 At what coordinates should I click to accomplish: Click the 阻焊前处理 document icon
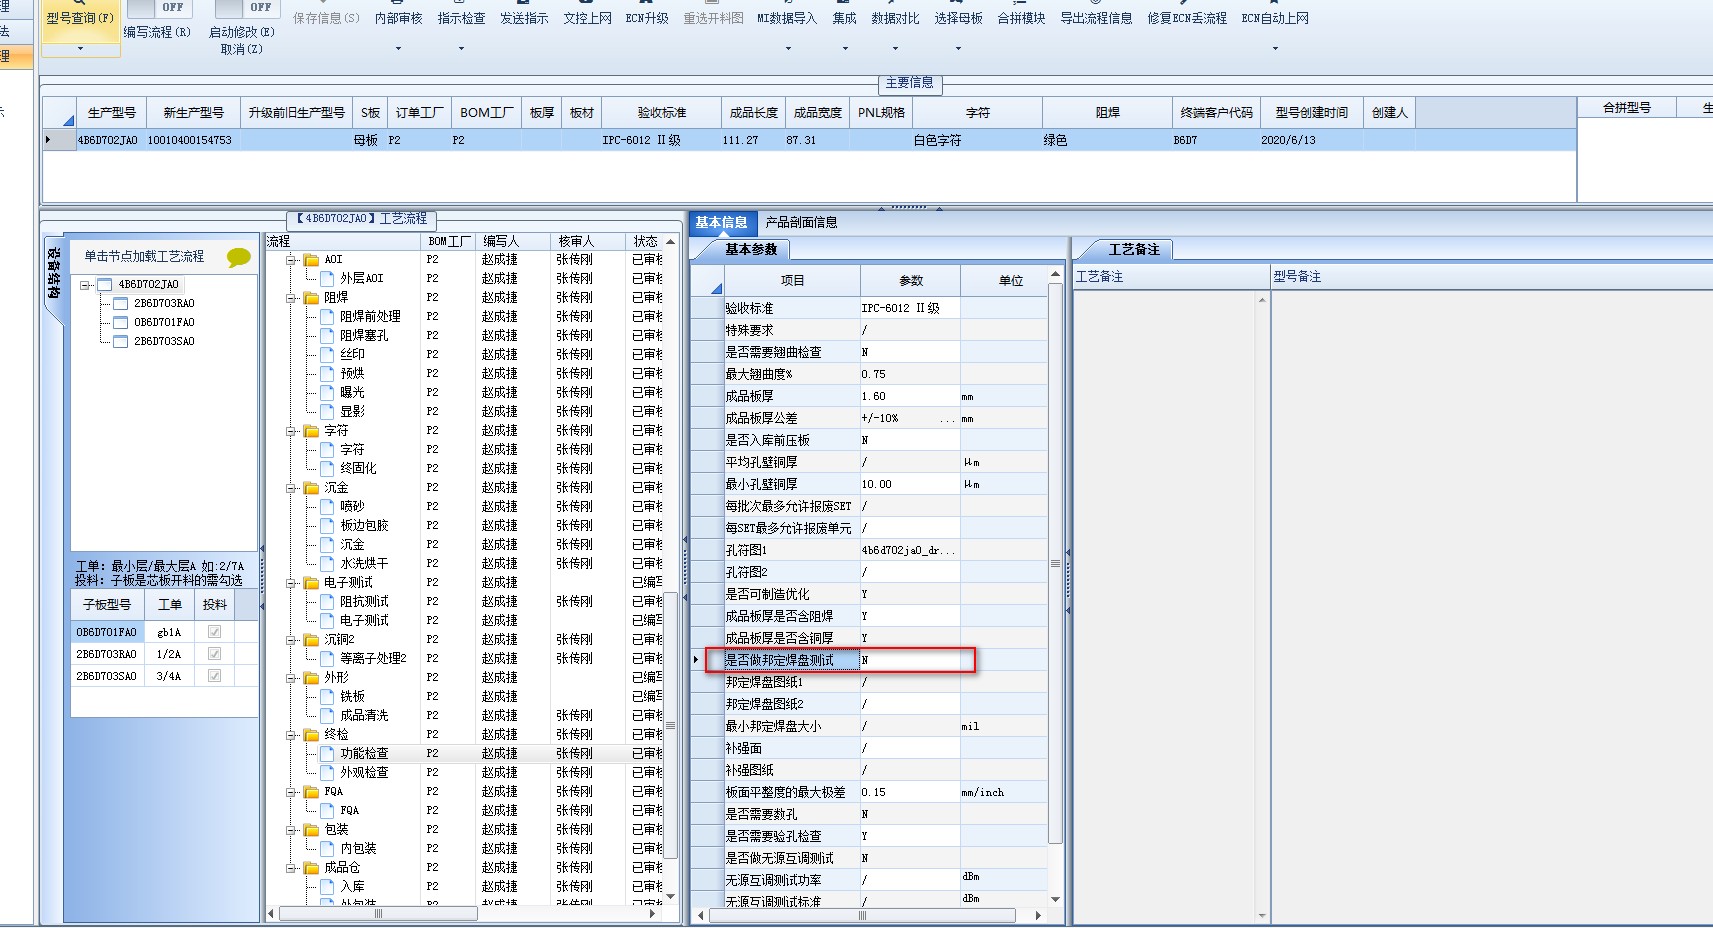click(327, 316)
